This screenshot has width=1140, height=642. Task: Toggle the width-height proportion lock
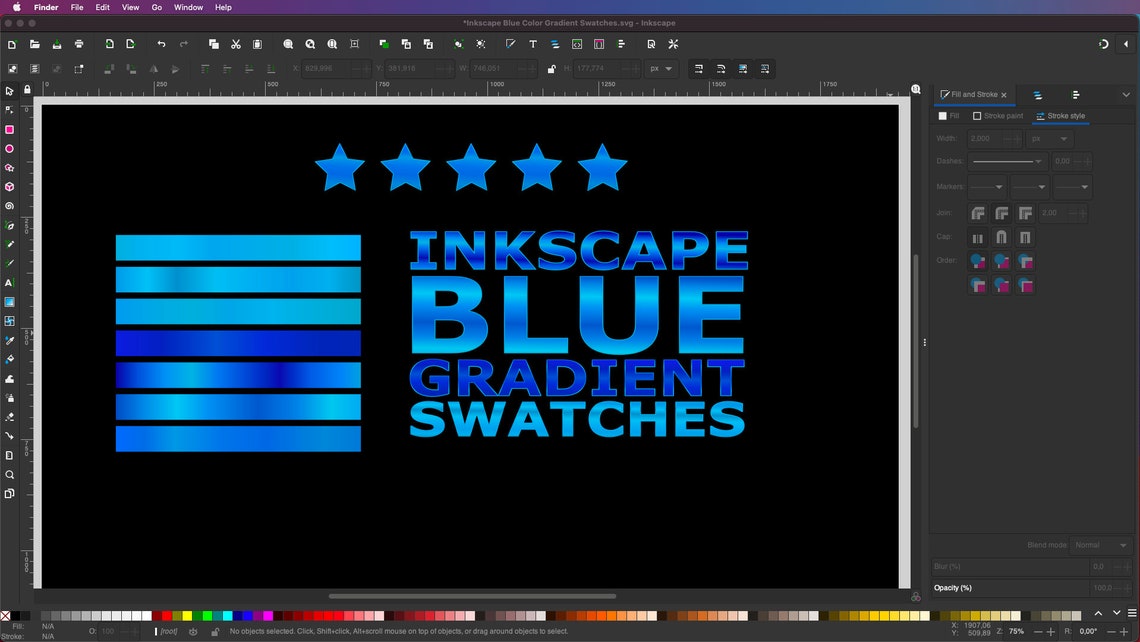[552, 69]
